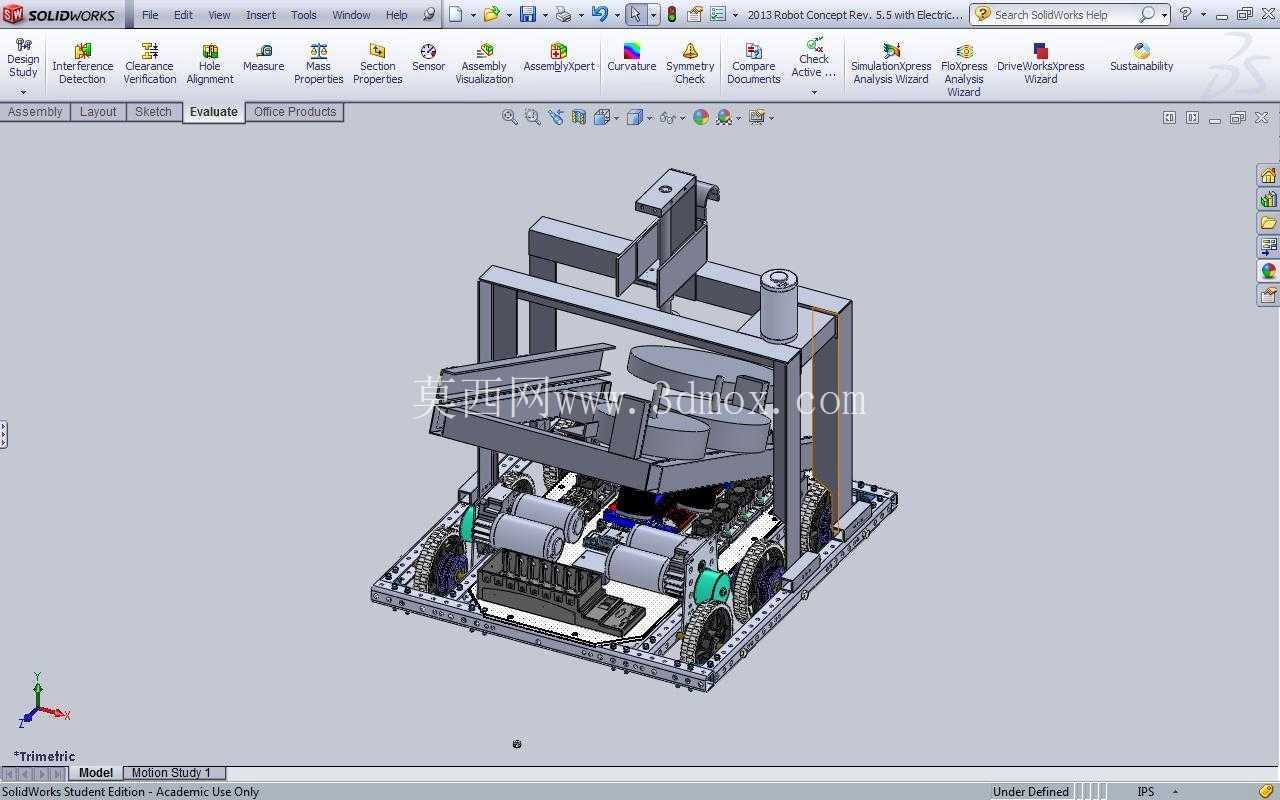1280x800 pixels.
Task: Open Appearances tab in the task pane
Action: [1268, 271]
